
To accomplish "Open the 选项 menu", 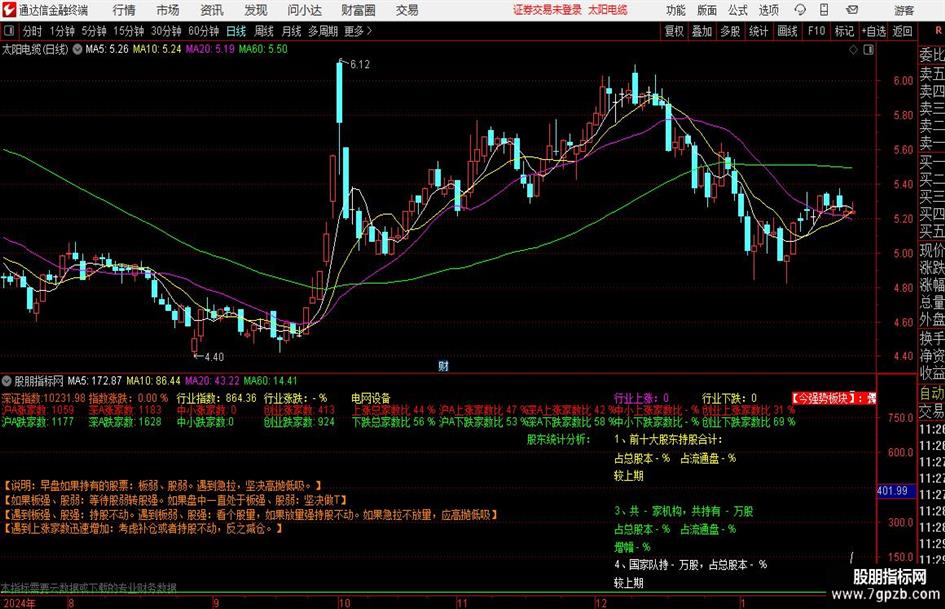I will (768, 10).
